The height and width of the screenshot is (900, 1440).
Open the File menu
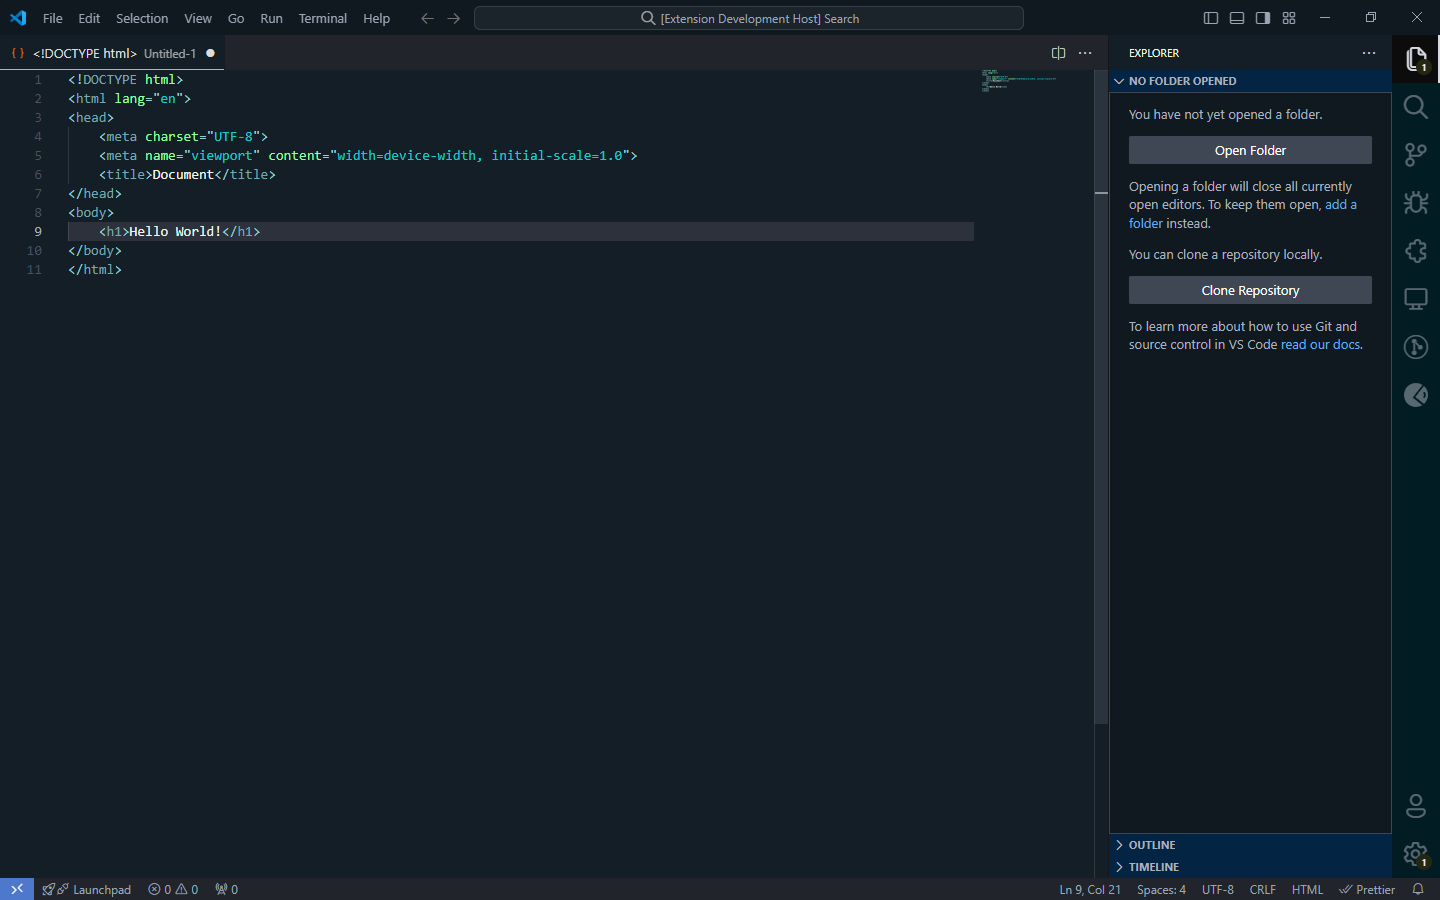click(x=52, y=18)
